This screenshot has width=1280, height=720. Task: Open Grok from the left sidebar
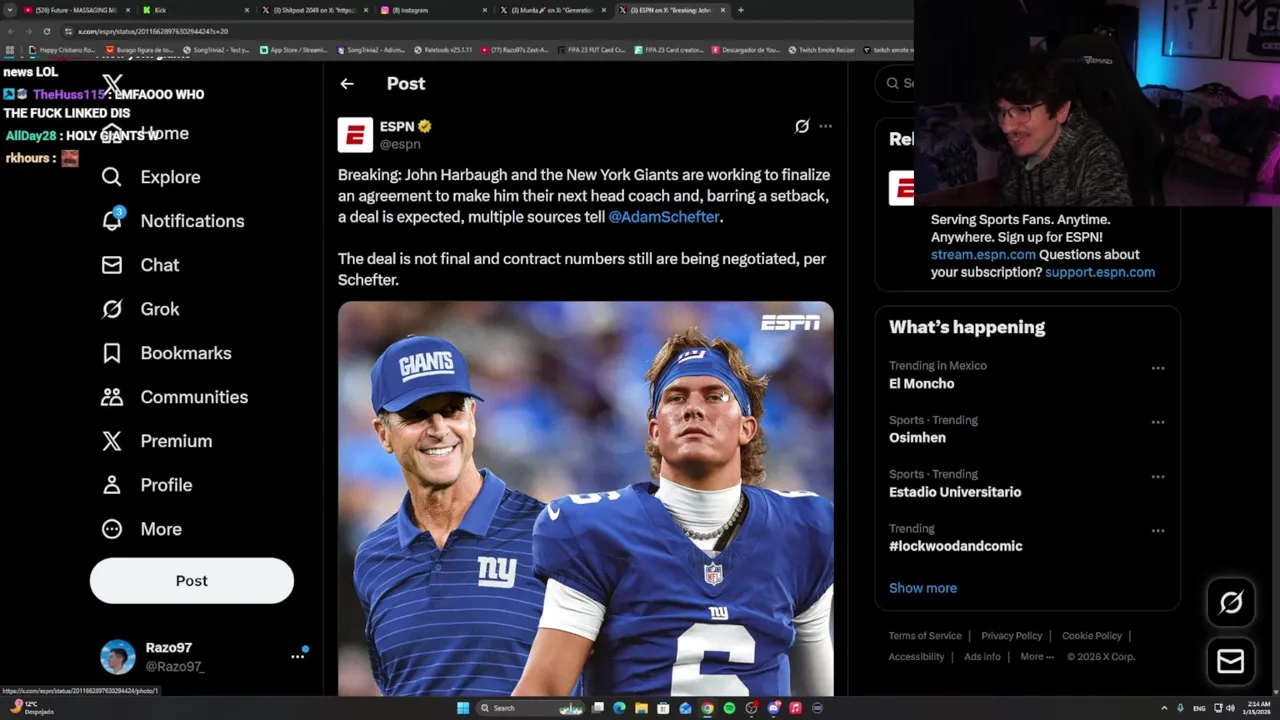140,309
